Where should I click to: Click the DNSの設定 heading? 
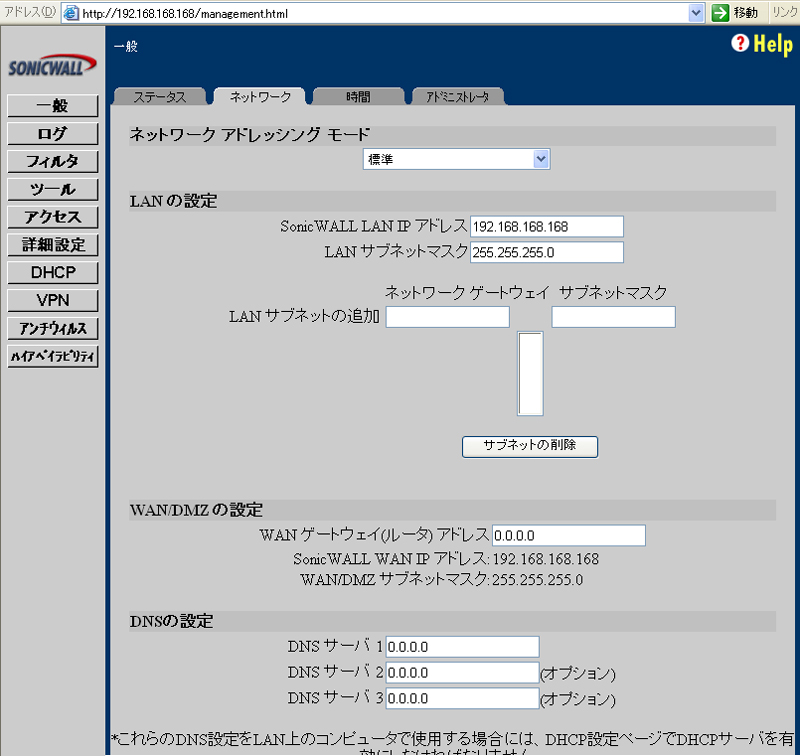pos(171,621)
